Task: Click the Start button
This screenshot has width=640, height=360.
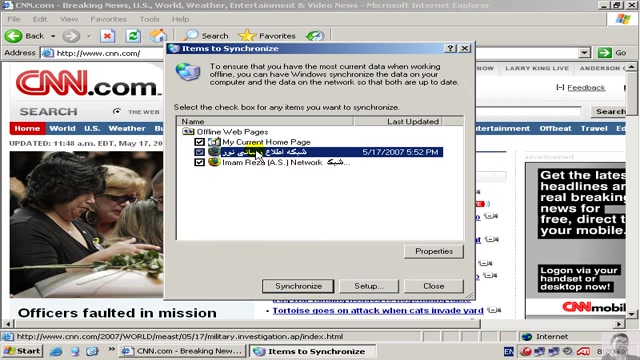Action: pos(22,351)
